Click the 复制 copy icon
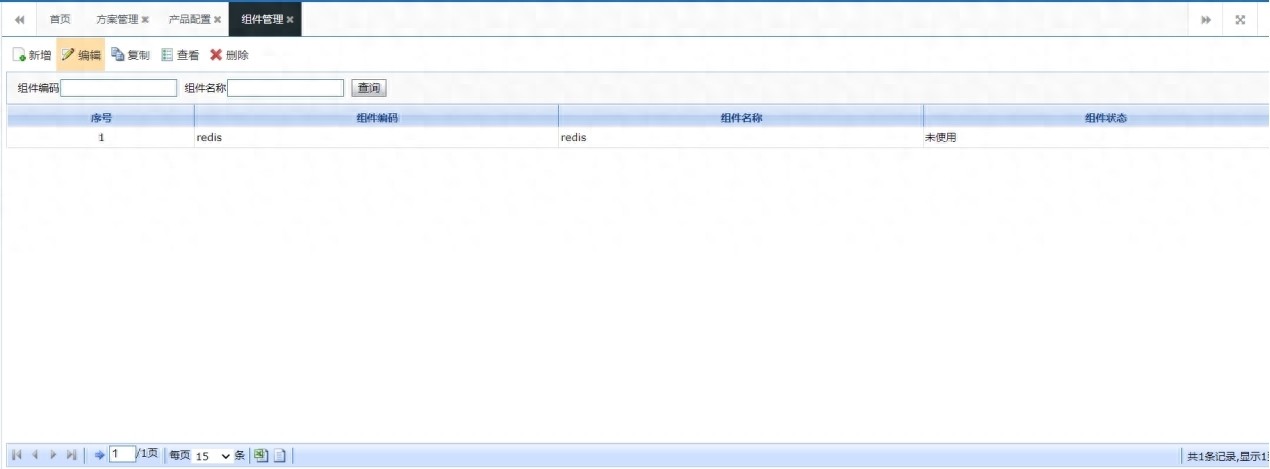 click(x=118, y=55)
